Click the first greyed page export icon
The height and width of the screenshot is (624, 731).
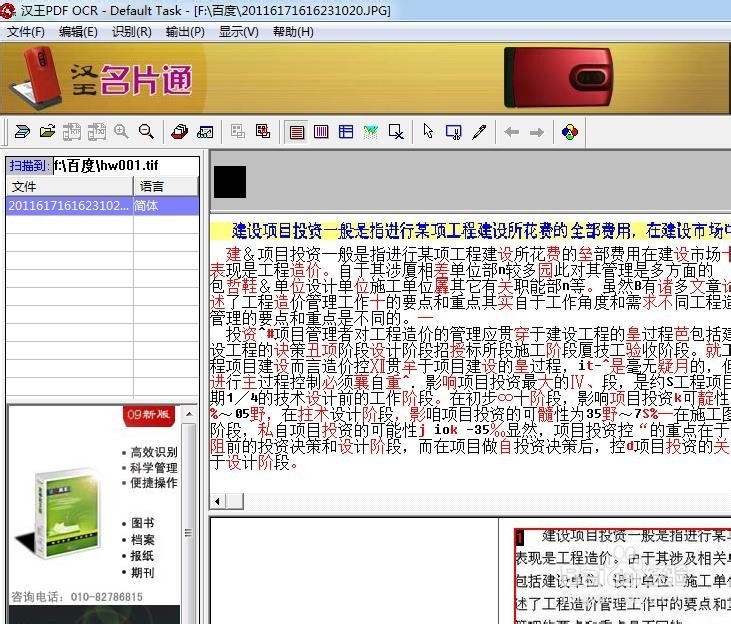(x=72, y=132)
